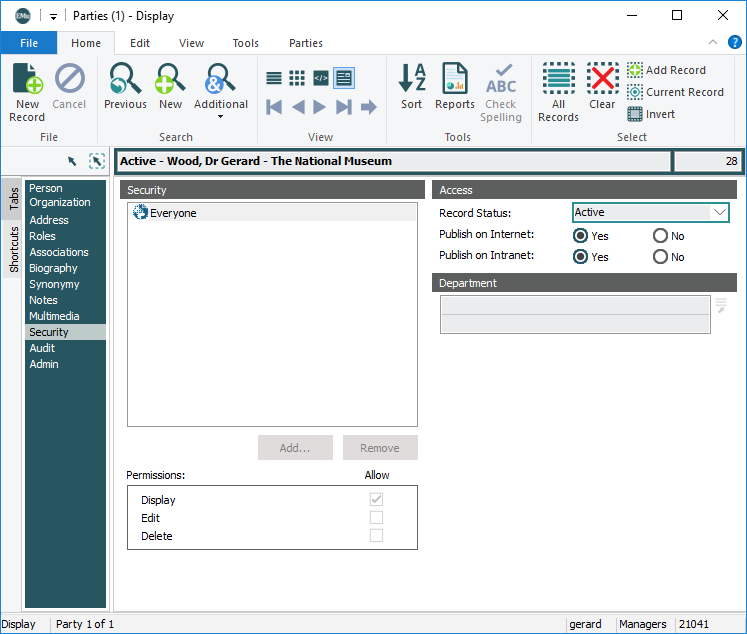Go to the next record arrow
This screenshot has height=634, width=747.
coord(320,107)
